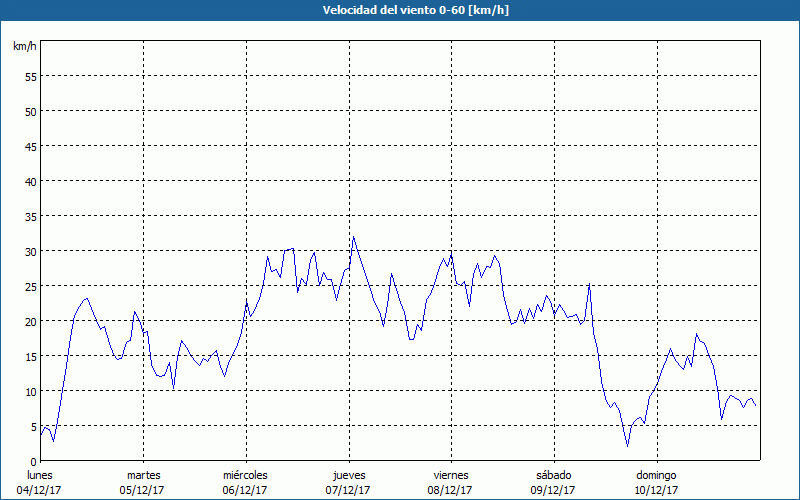Click the chart title "Velocidad del viento 0-60 [km/h]"
Viewport: 800px width, 500px height.
tap(400, 10)
